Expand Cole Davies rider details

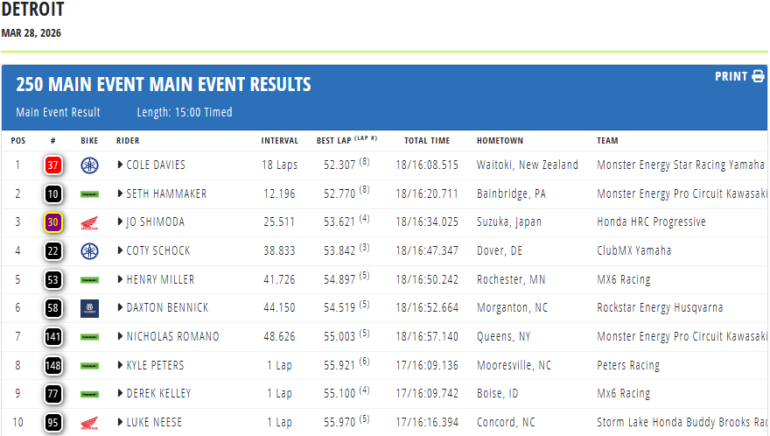point(120,165)
